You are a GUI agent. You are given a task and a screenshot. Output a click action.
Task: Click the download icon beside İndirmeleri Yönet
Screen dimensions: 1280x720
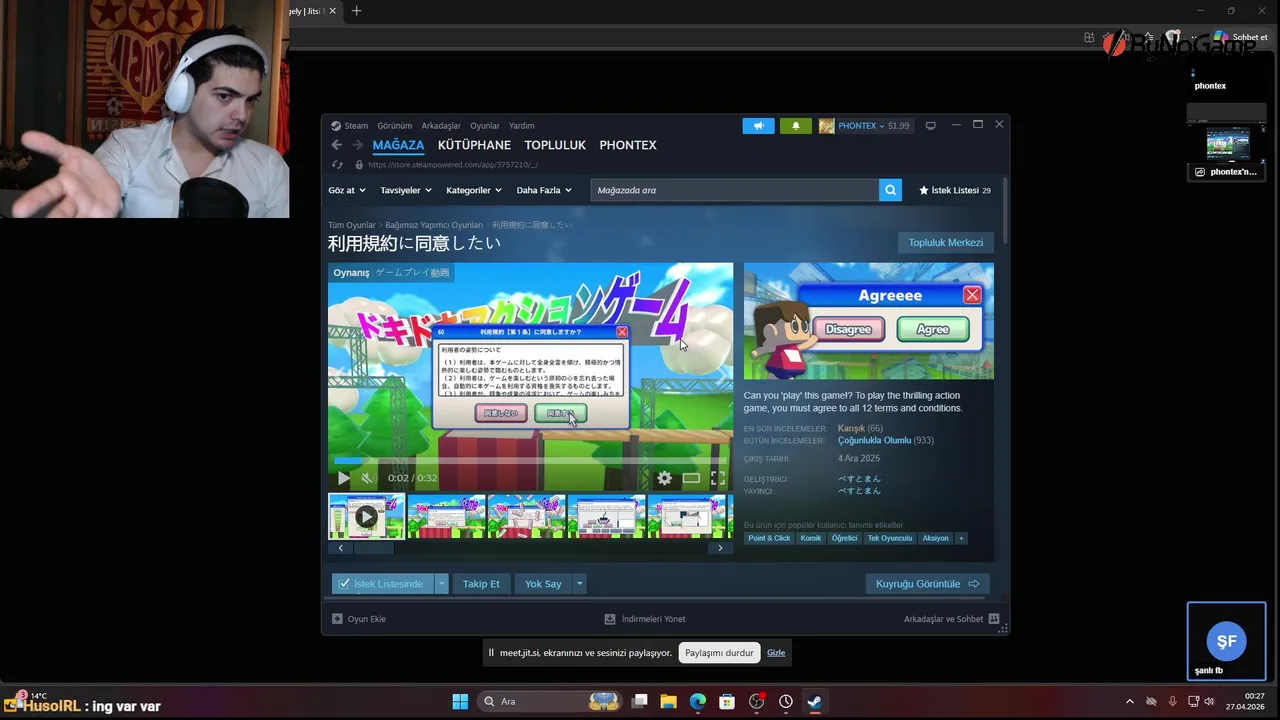point(610,619)
